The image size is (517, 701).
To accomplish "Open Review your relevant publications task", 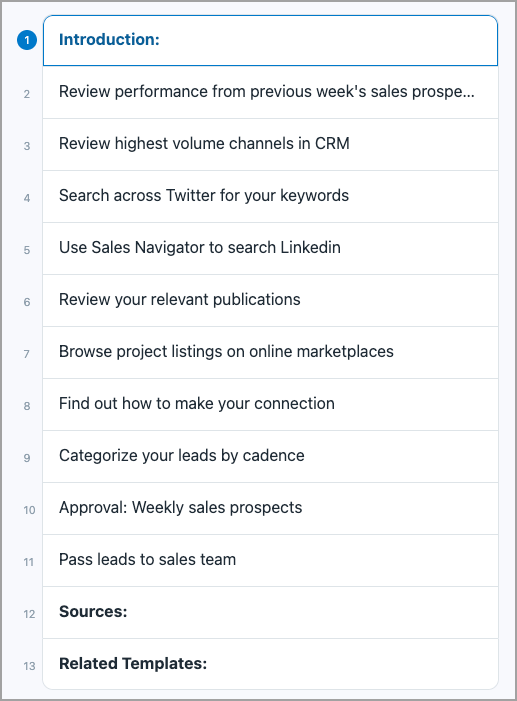I will tap(270, 300).
